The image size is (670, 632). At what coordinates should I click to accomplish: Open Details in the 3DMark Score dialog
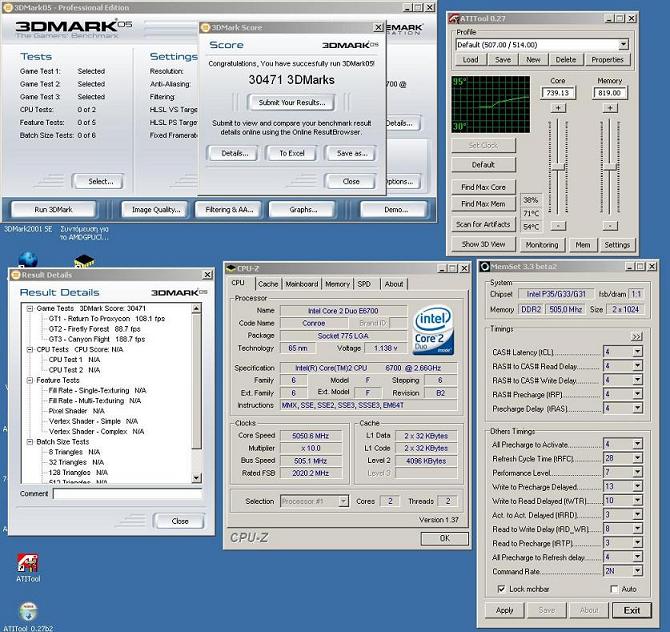(234, 153)
